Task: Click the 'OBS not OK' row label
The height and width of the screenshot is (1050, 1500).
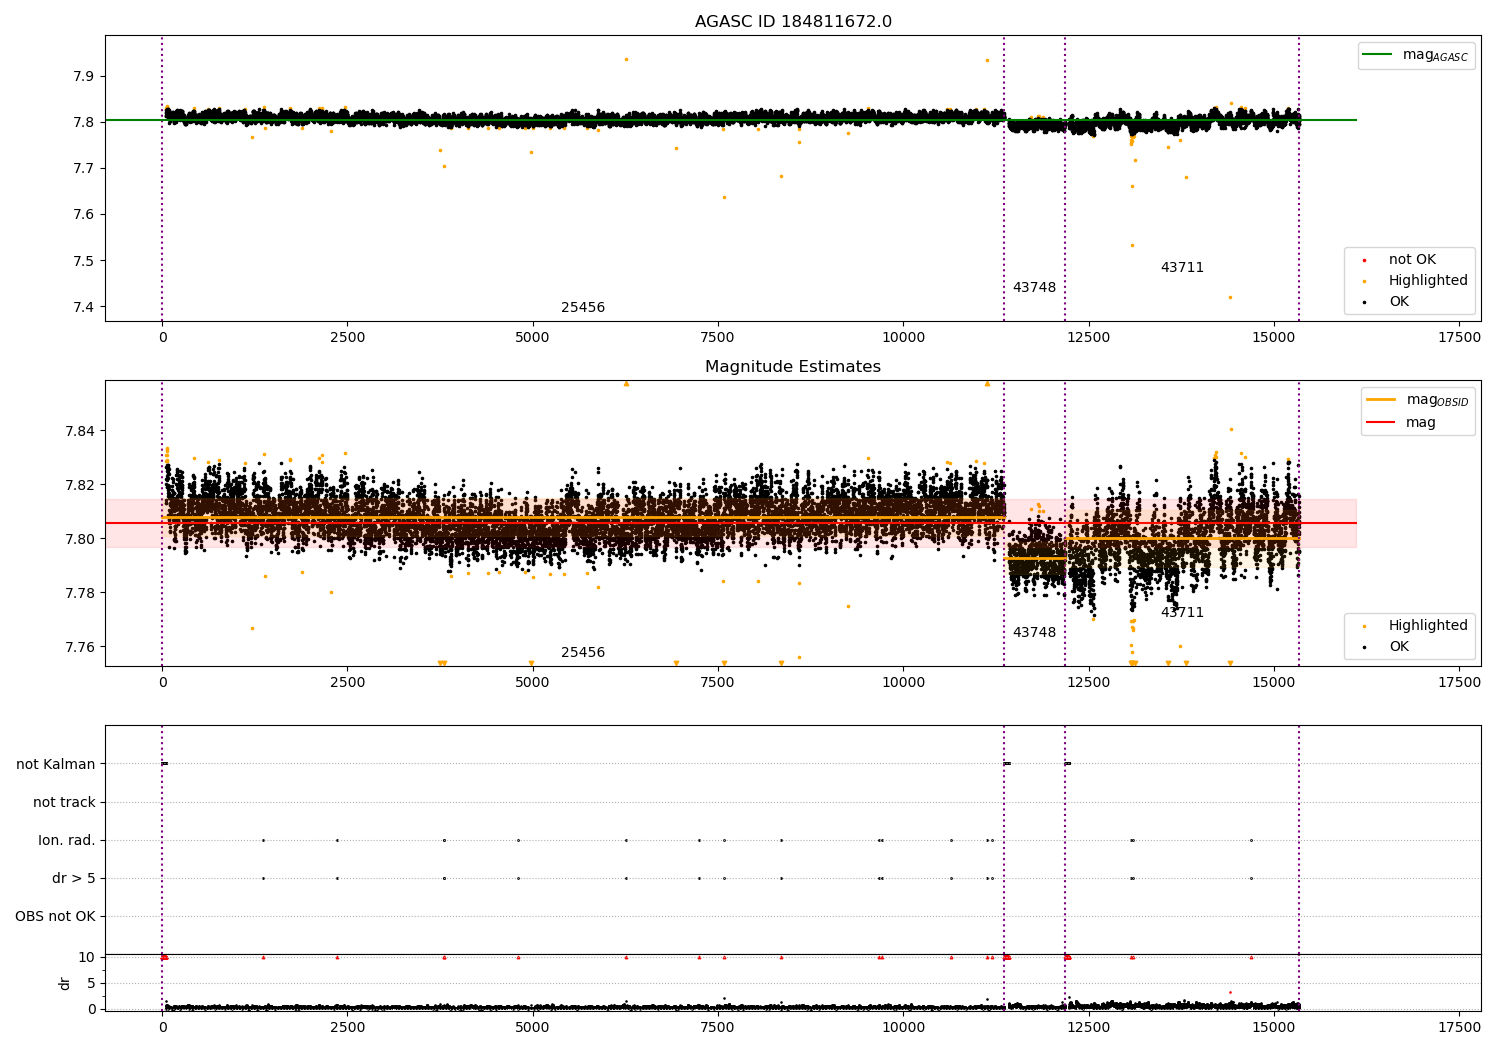Action: click(55, 917)
